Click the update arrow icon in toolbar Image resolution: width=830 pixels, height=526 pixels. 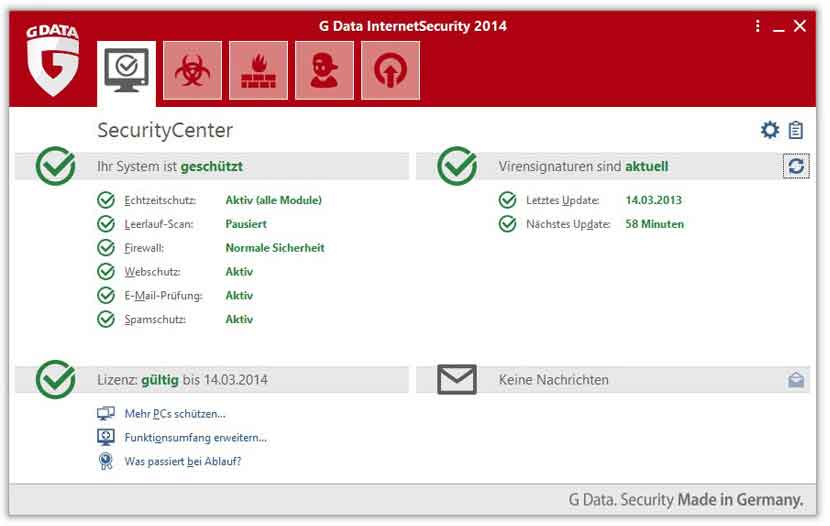(390, 71)
